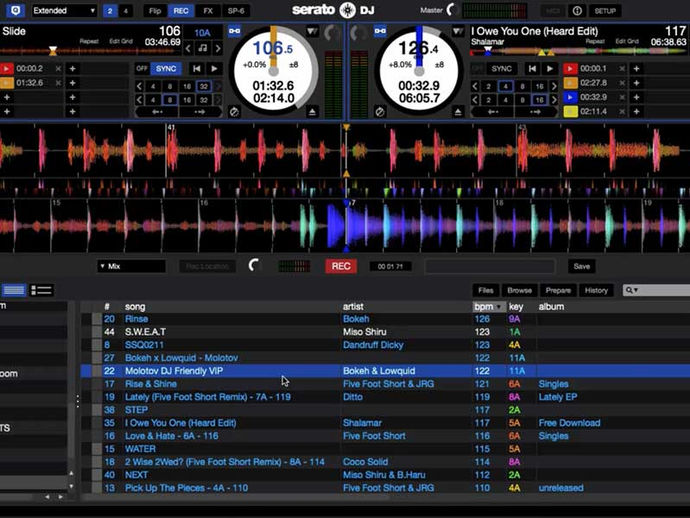
Task: Trigger the blue 00:32.9 cue on right deck
Action: coord(570,97)
